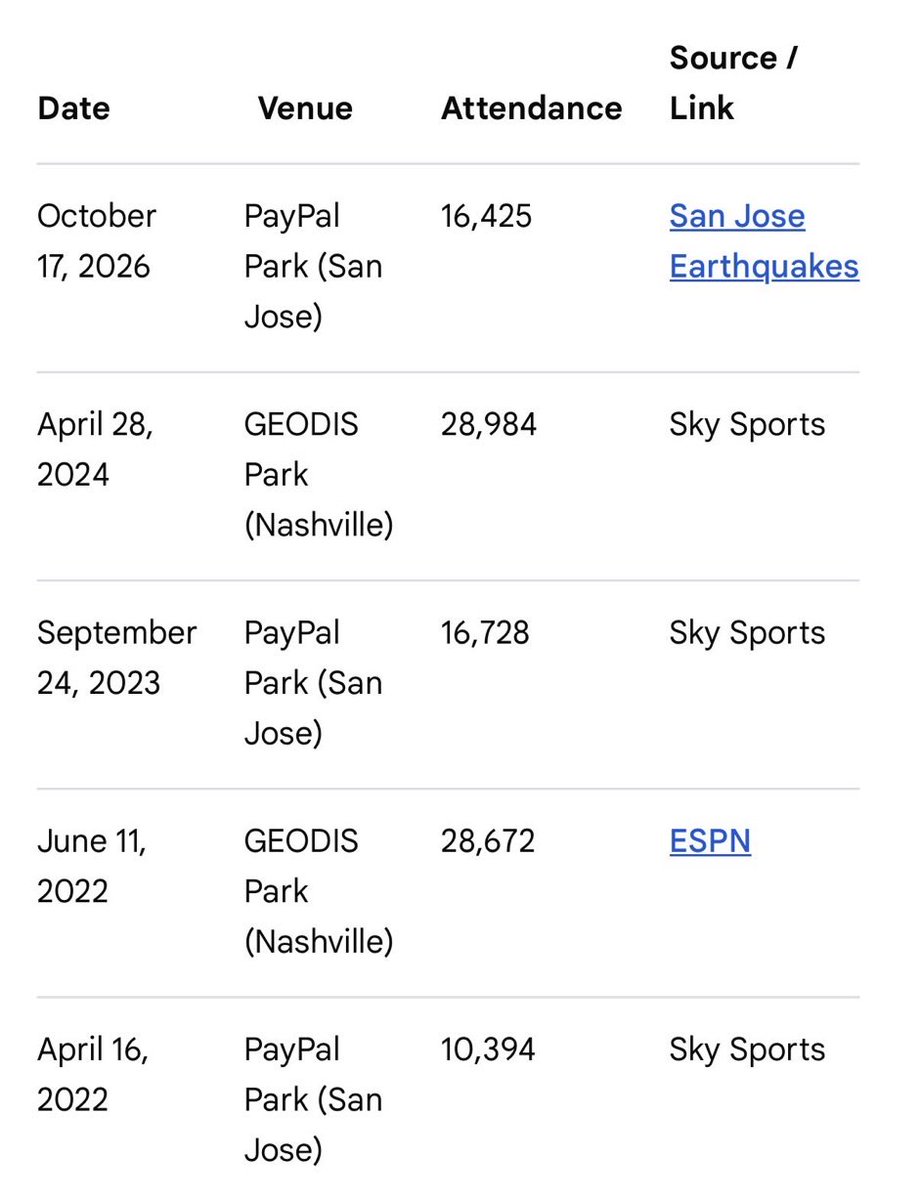Select the April 16, 2022 date cell
921x1200 pixels.
tap(92, 1074)
